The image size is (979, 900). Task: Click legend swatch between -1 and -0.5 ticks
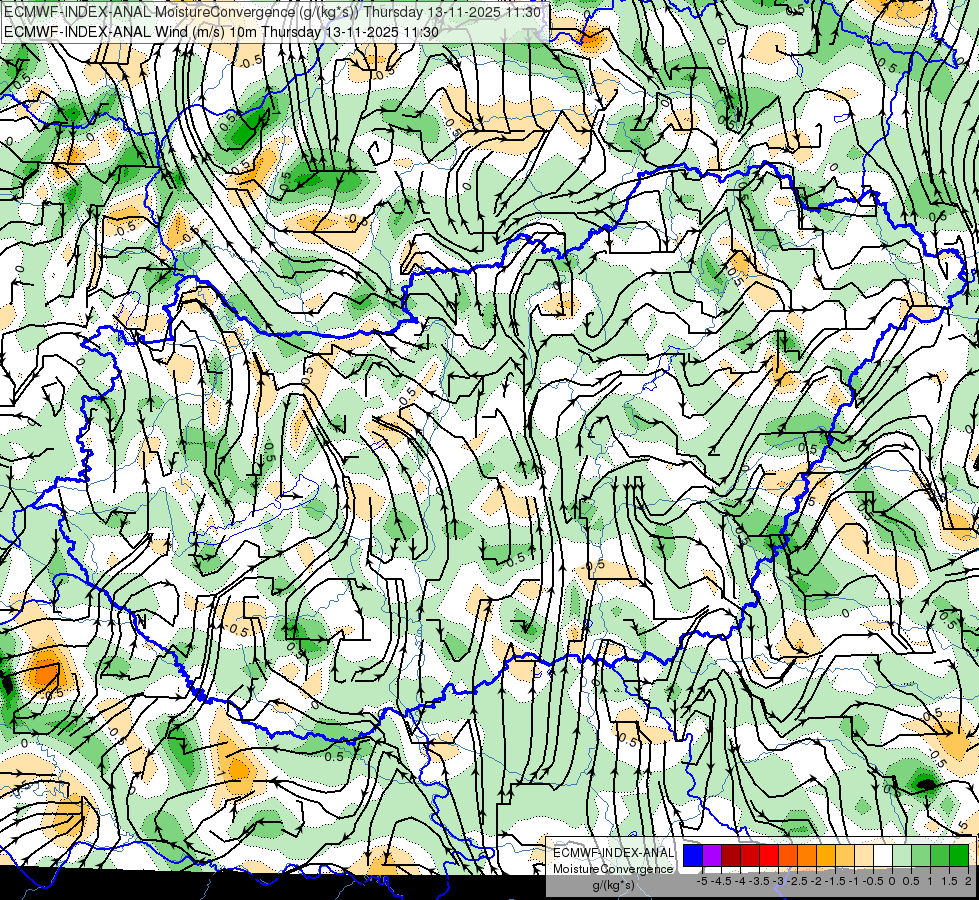pyautogui.click(x=864, y=855)
